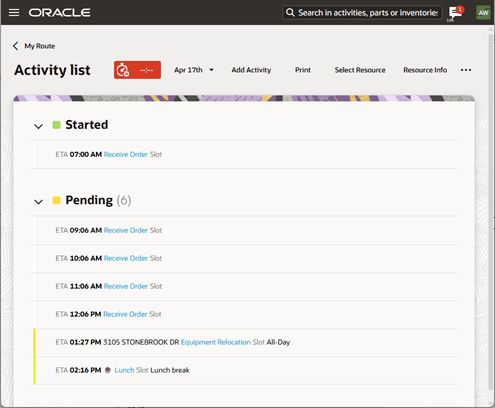The image size is (495, 408).
Task: Click the Lunch activity link
Action: coord(124,370)
